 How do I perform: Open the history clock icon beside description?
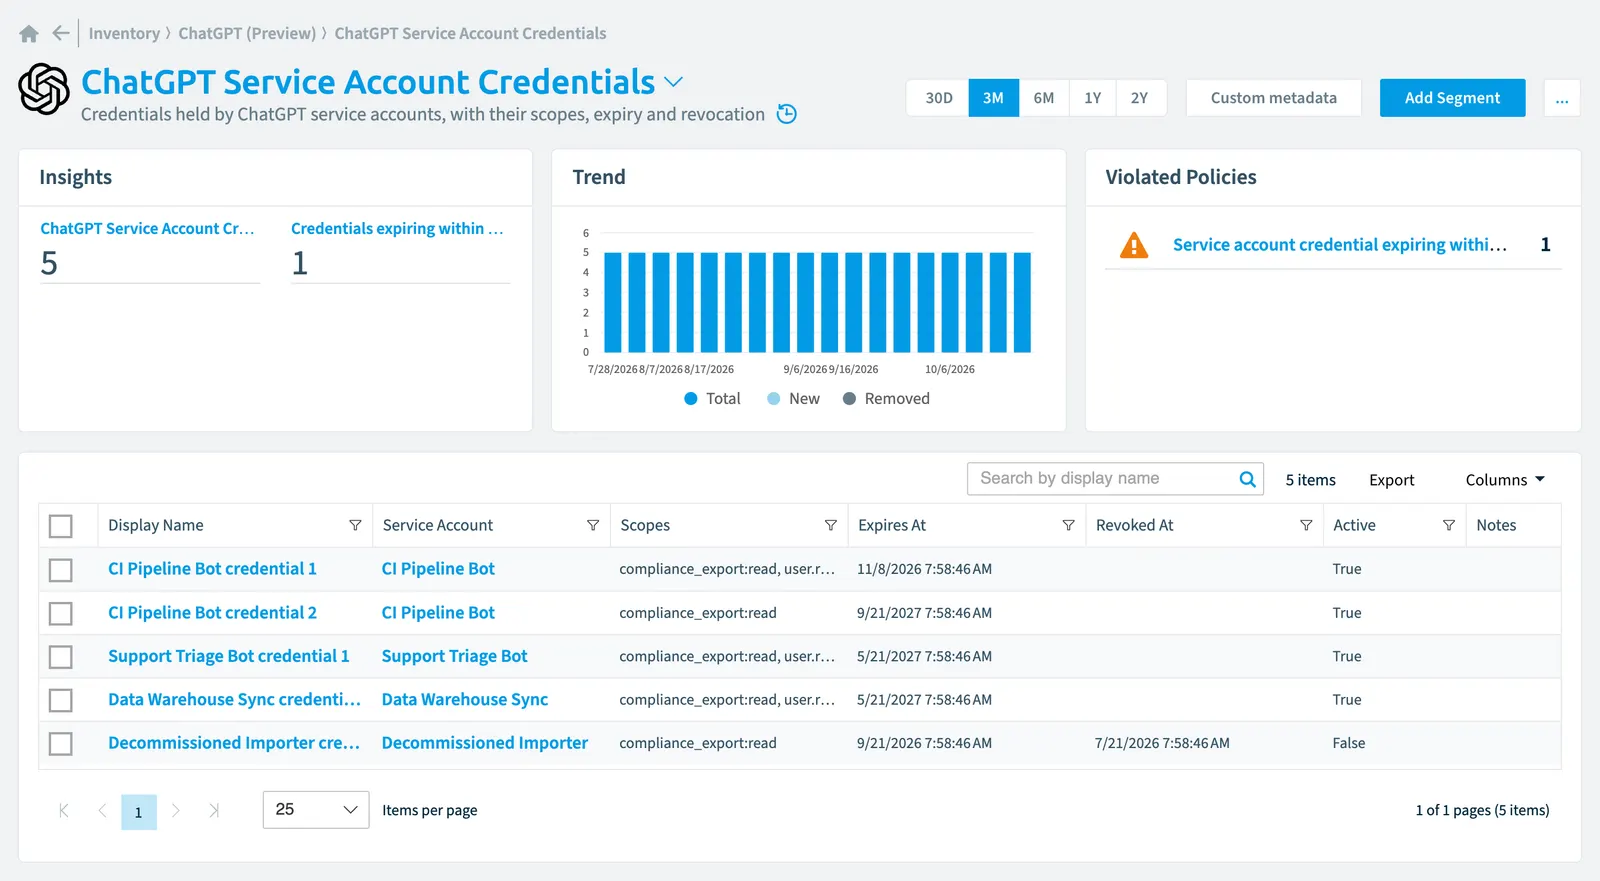[x=787, y=114]
